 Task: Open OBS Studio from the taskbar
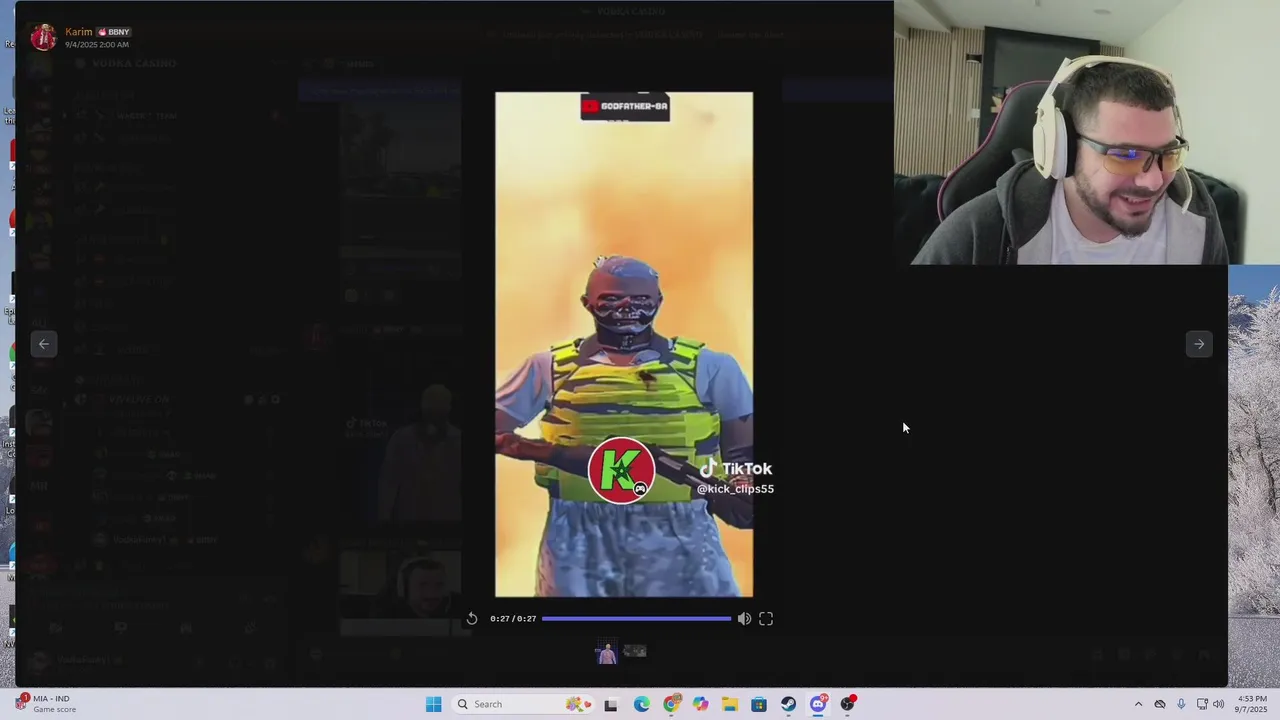point(848,704)
